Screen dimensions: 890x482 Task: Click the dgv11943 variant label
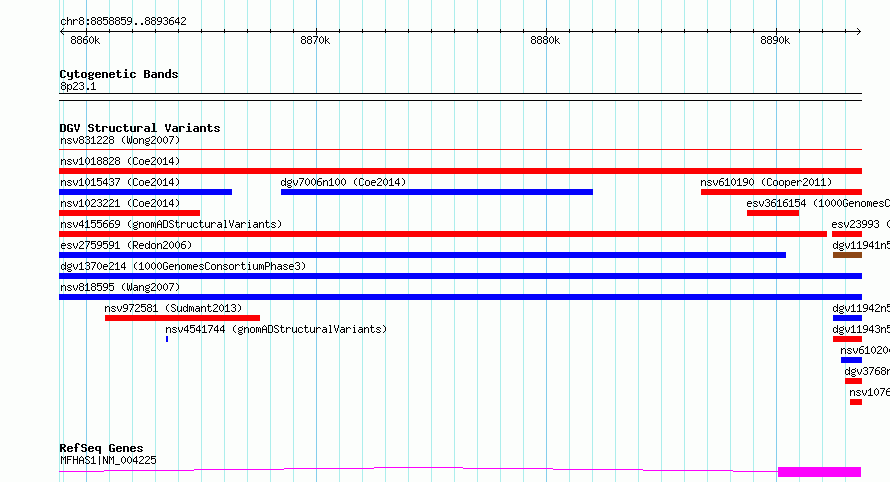tap(861, 329)
